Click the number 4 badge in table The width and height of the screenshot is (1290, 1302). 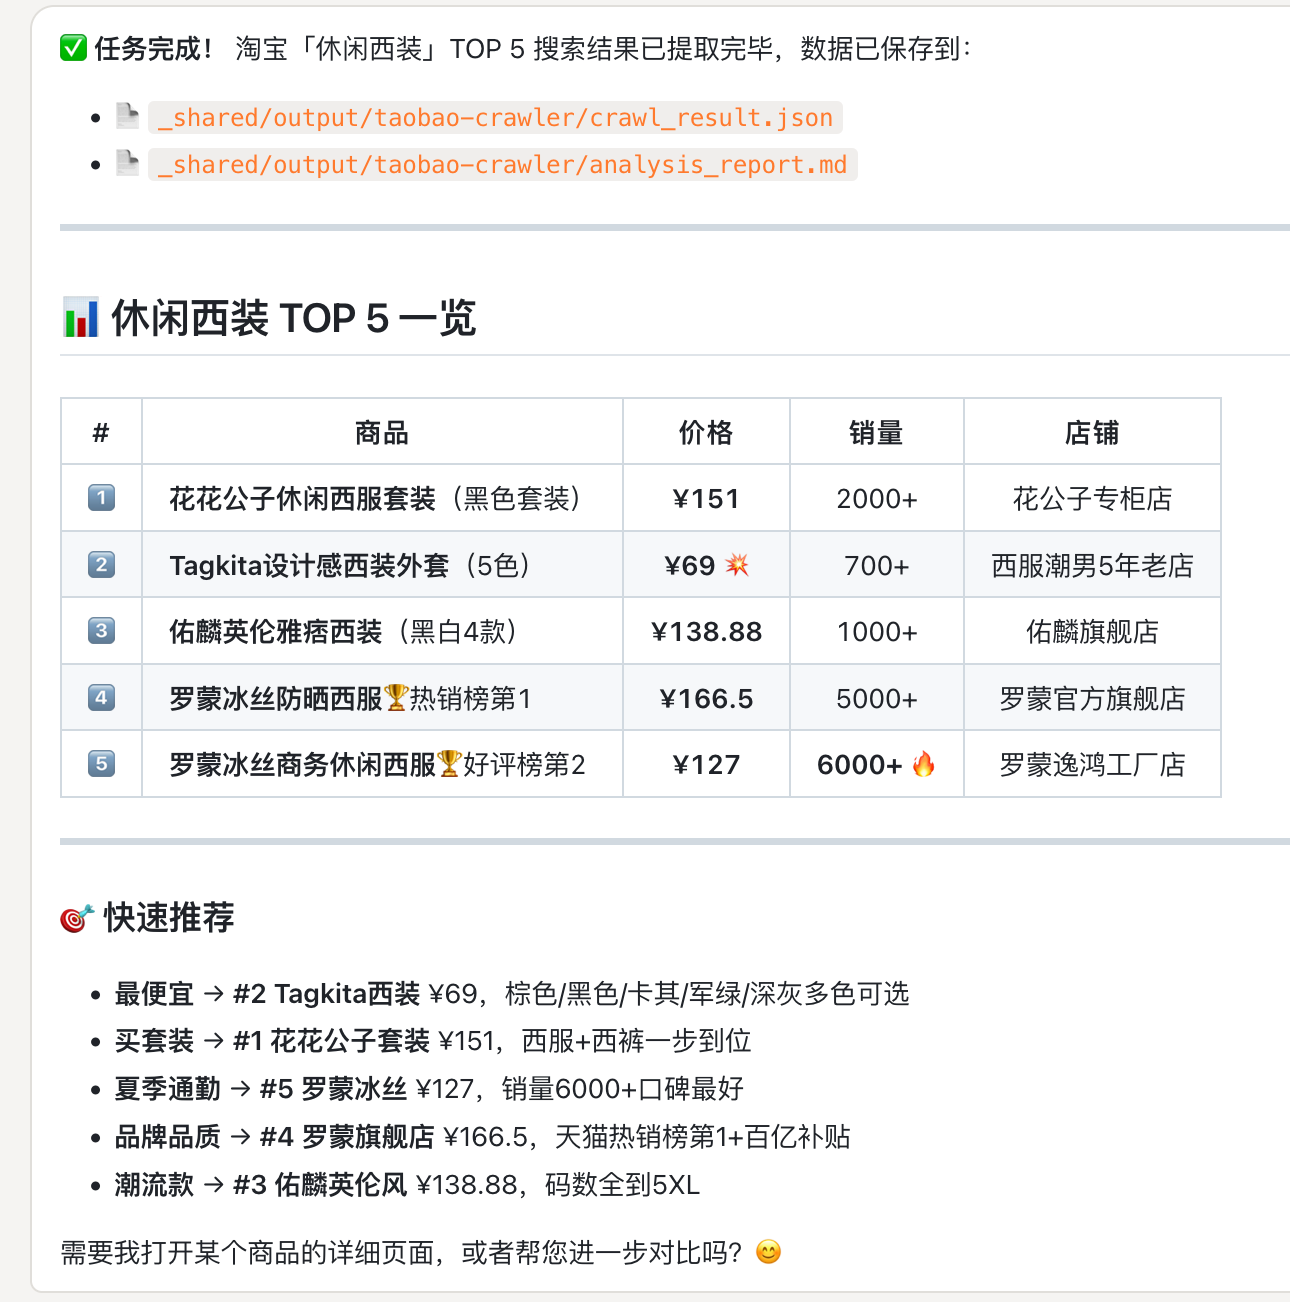(x=101, y=697)
